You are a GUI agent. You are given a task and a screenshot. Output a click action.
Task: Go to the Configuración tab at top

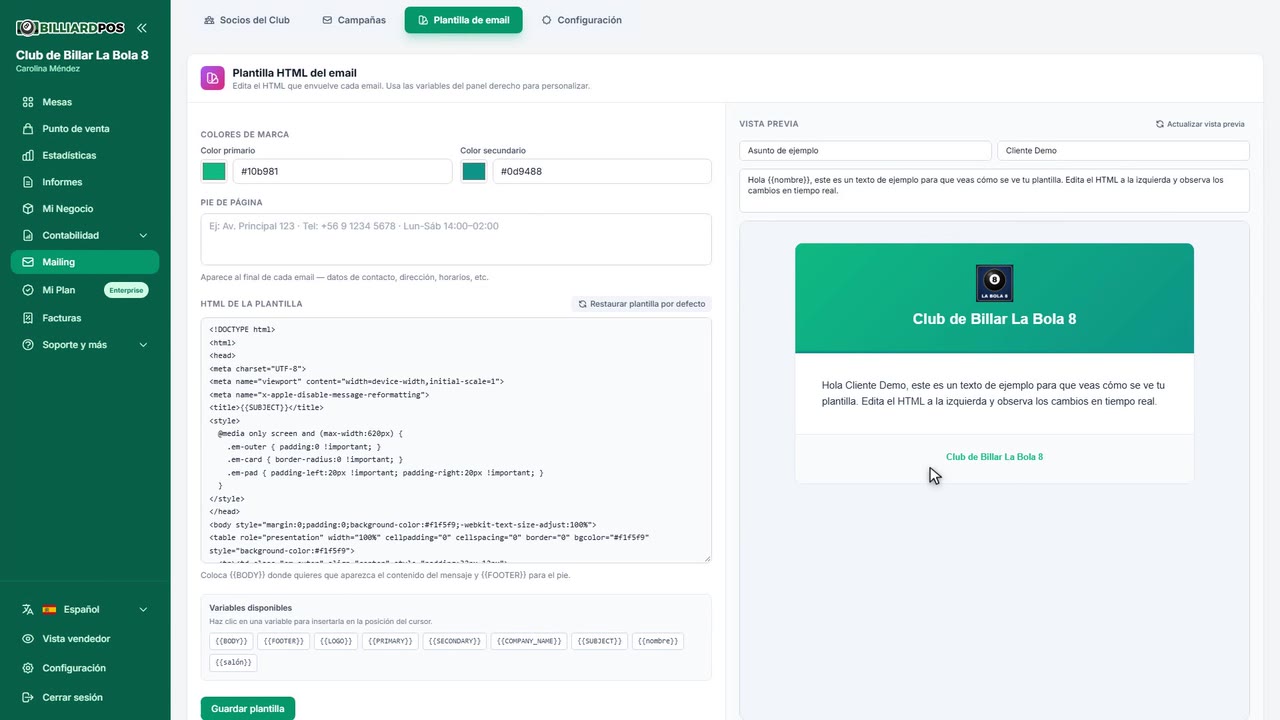[x=582, y=20]
